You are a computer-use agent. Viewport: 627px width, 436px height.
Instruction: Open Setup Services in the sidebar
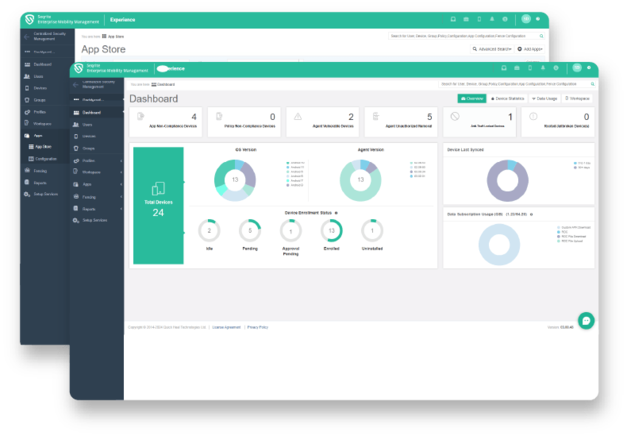[95, 220]
